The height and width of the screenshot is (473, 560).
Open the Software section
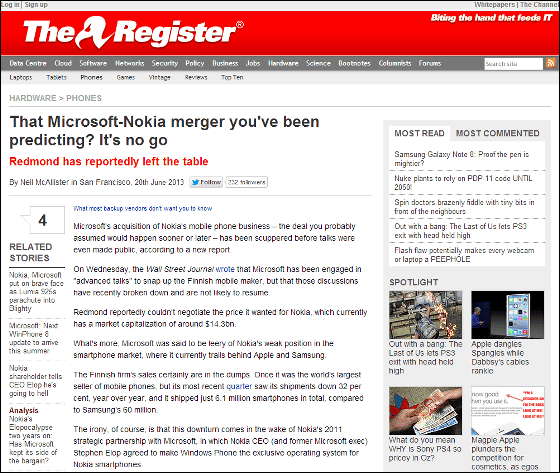(x=93, y=63)
